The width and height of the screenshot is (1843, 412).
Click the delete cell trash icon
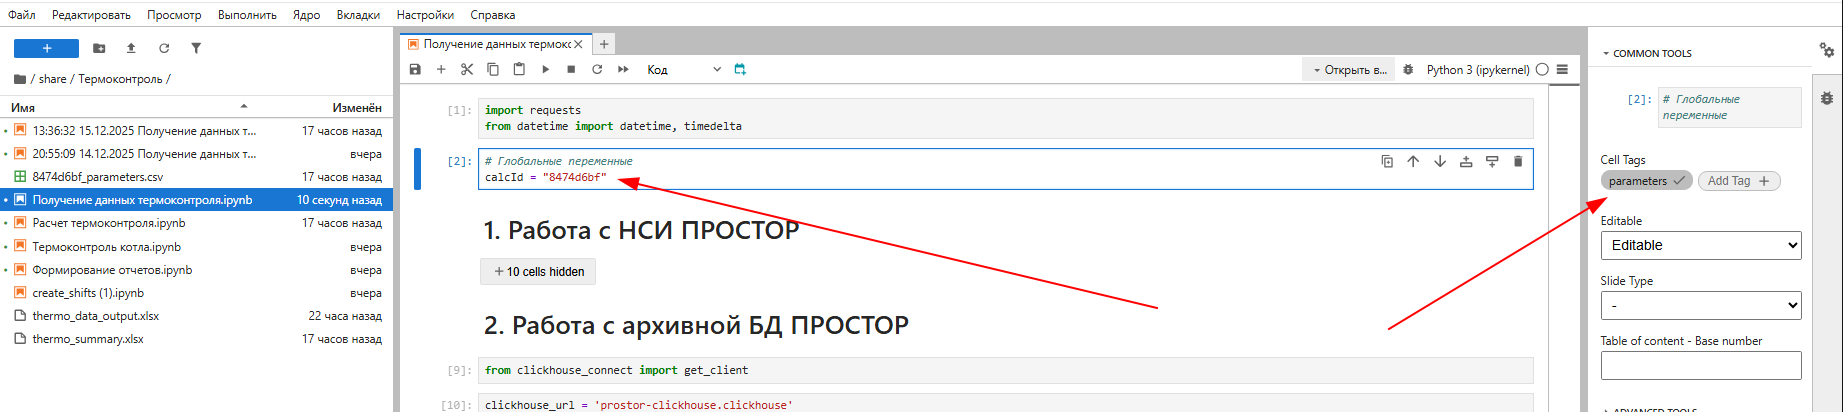coord(1517,161)
